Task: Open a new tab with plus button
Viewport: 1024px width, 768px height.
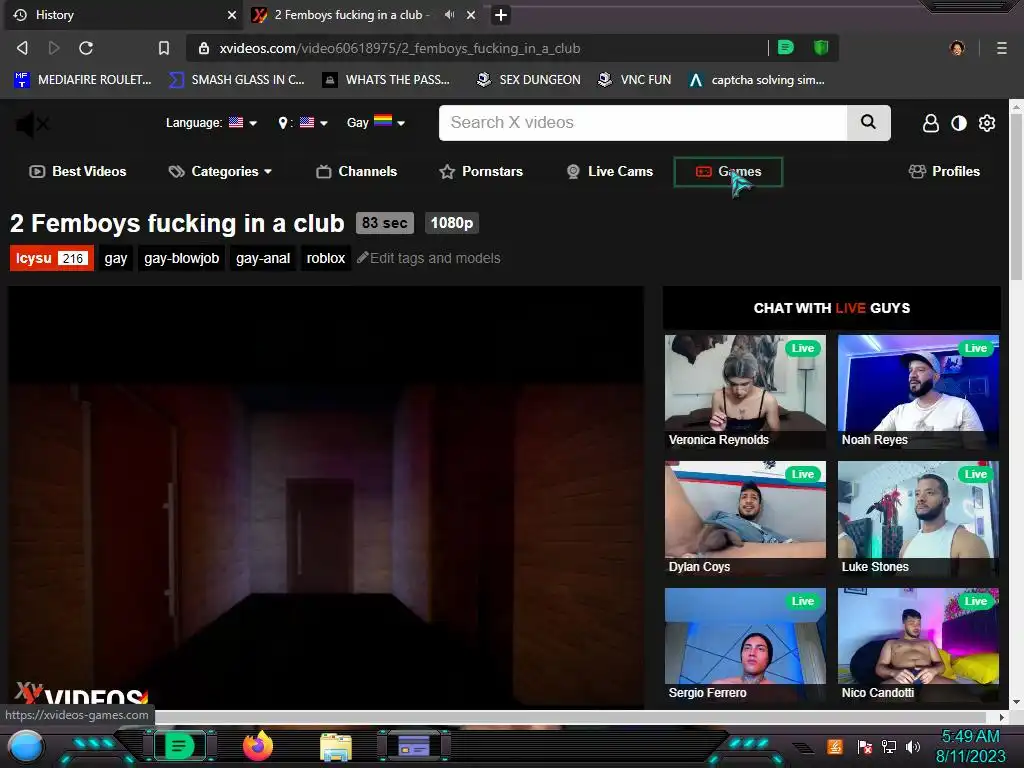Action: [x=501, y=14]
